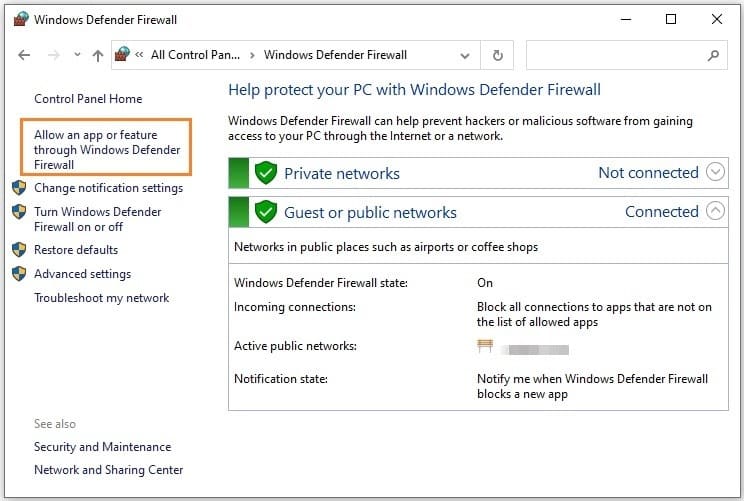Click the See also heading
This screenshot has width=744, height=501.
coord(55,424)
